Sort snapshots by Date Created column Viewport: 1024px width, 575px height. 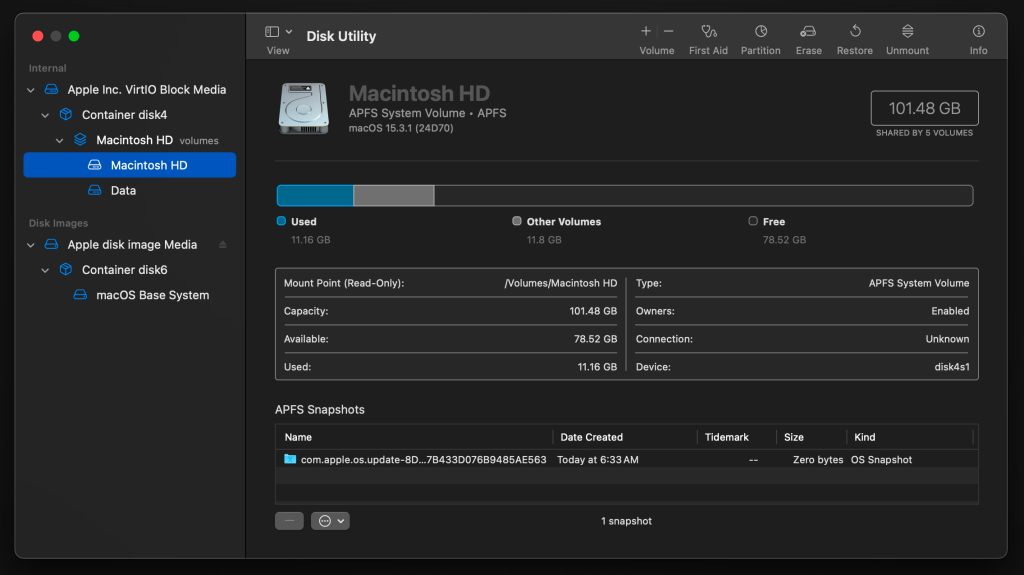coord(592,437)
